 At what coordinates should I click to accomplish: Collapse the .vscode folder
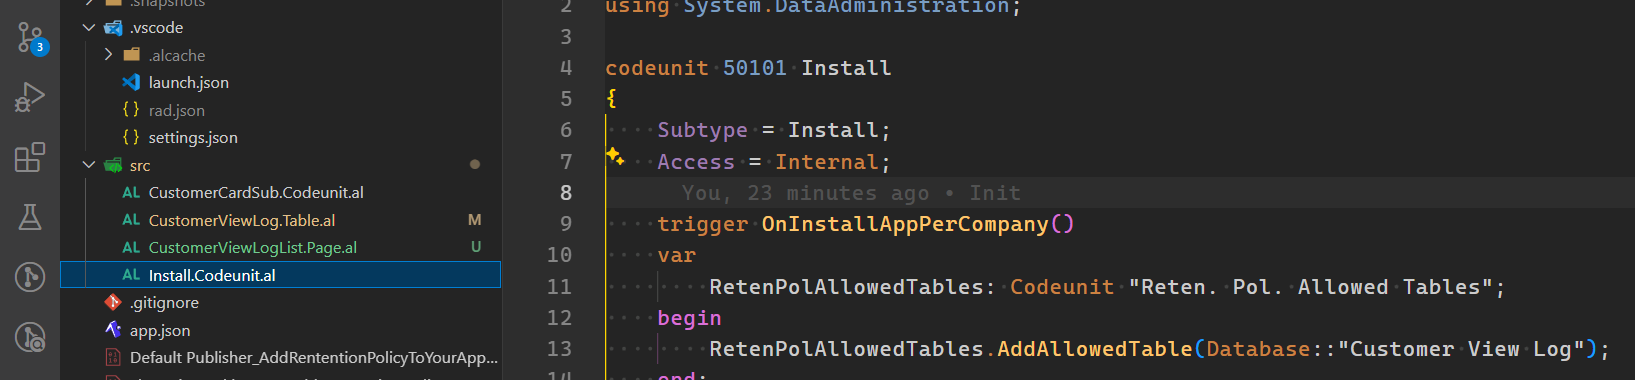click(89, 27)
